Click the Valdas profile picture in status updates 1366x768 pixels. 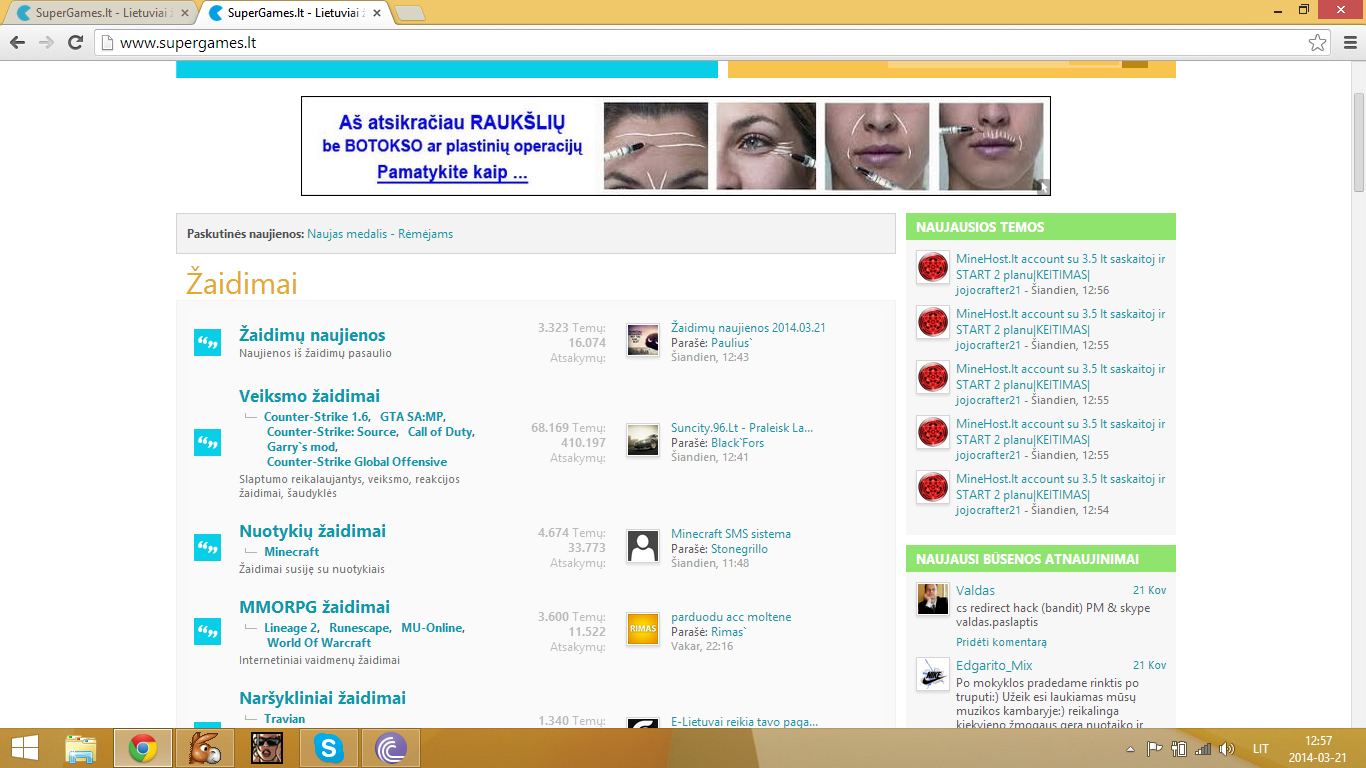click(933, 599)
